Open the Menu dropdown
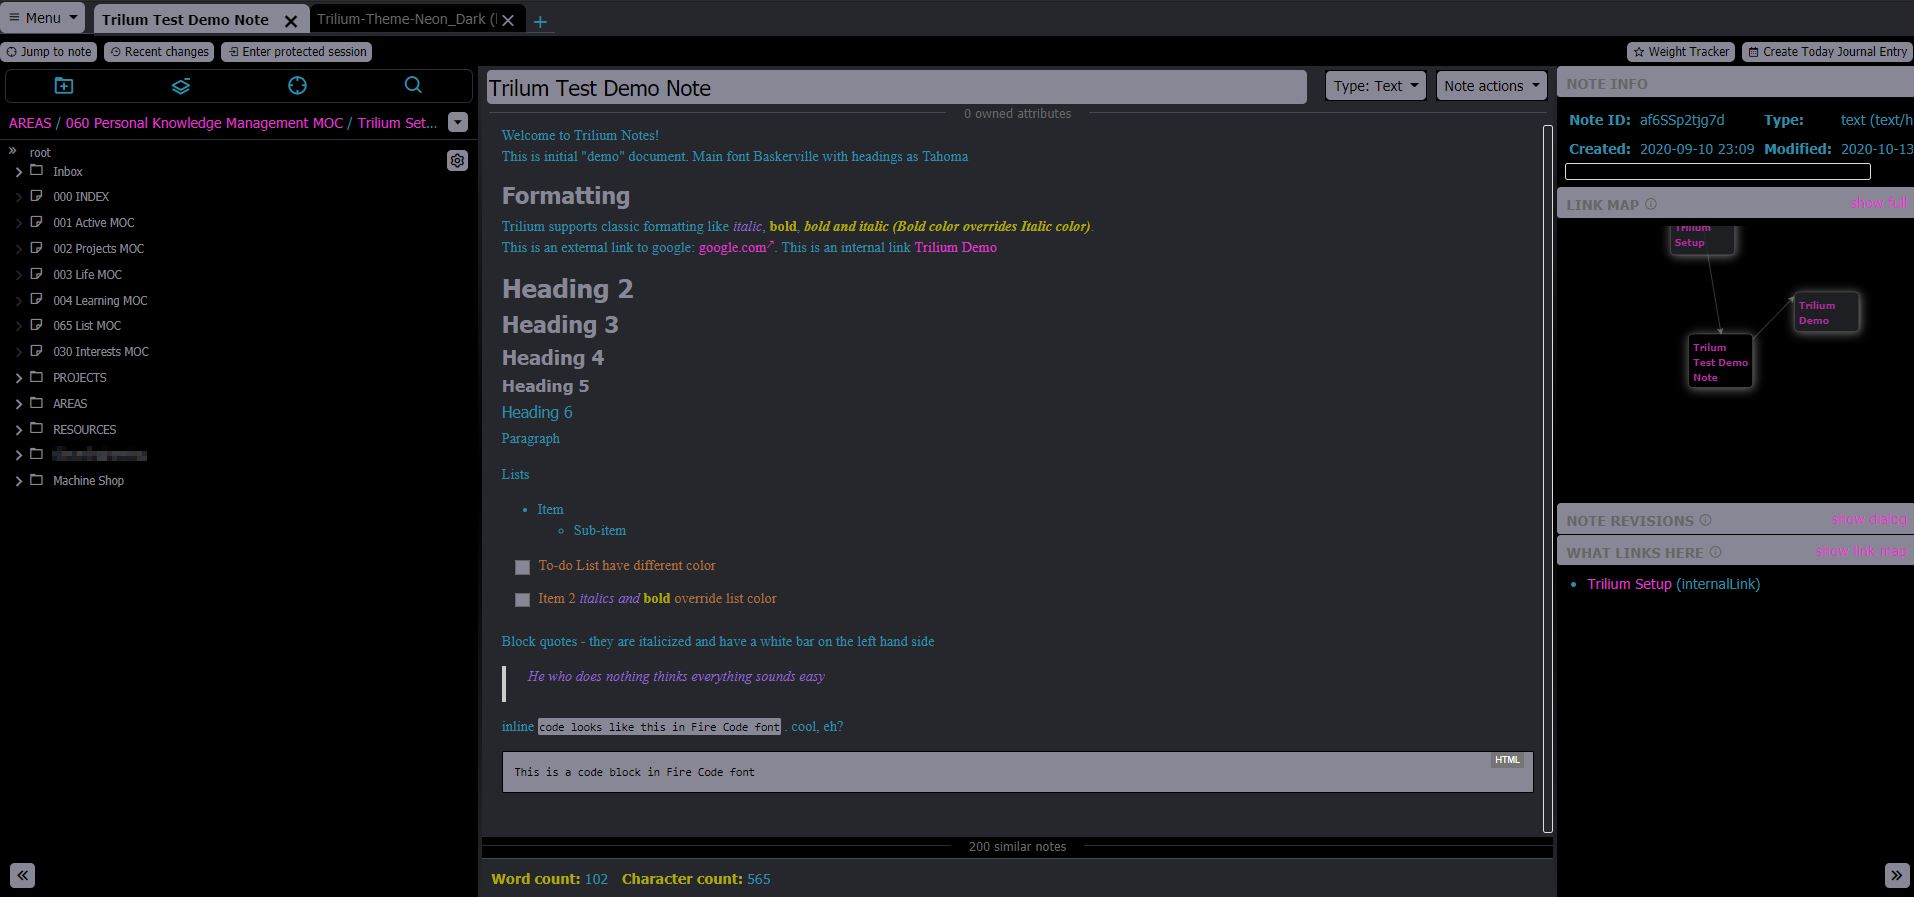Viewport: 1914px width, 897px height. click(43, 18)
